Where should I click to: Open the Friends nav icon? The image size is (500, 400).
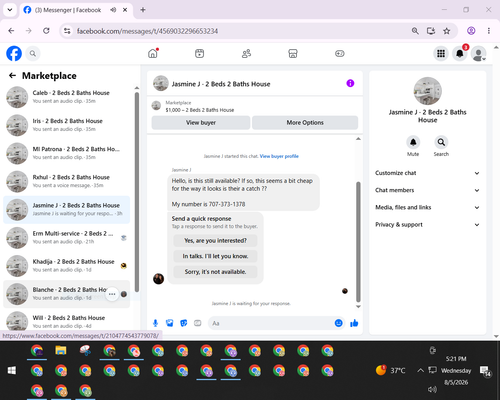point(246,53)
